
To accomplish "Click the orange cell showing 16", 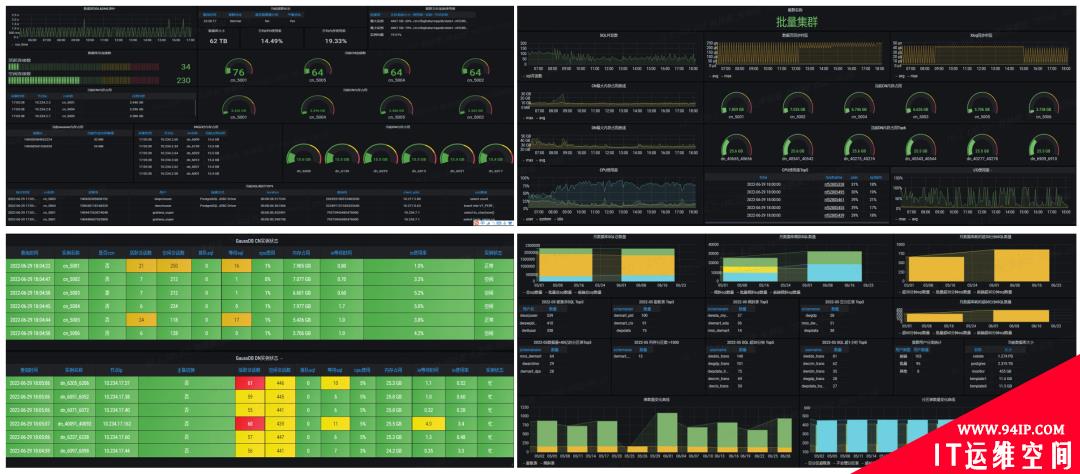I will point(236,266).
